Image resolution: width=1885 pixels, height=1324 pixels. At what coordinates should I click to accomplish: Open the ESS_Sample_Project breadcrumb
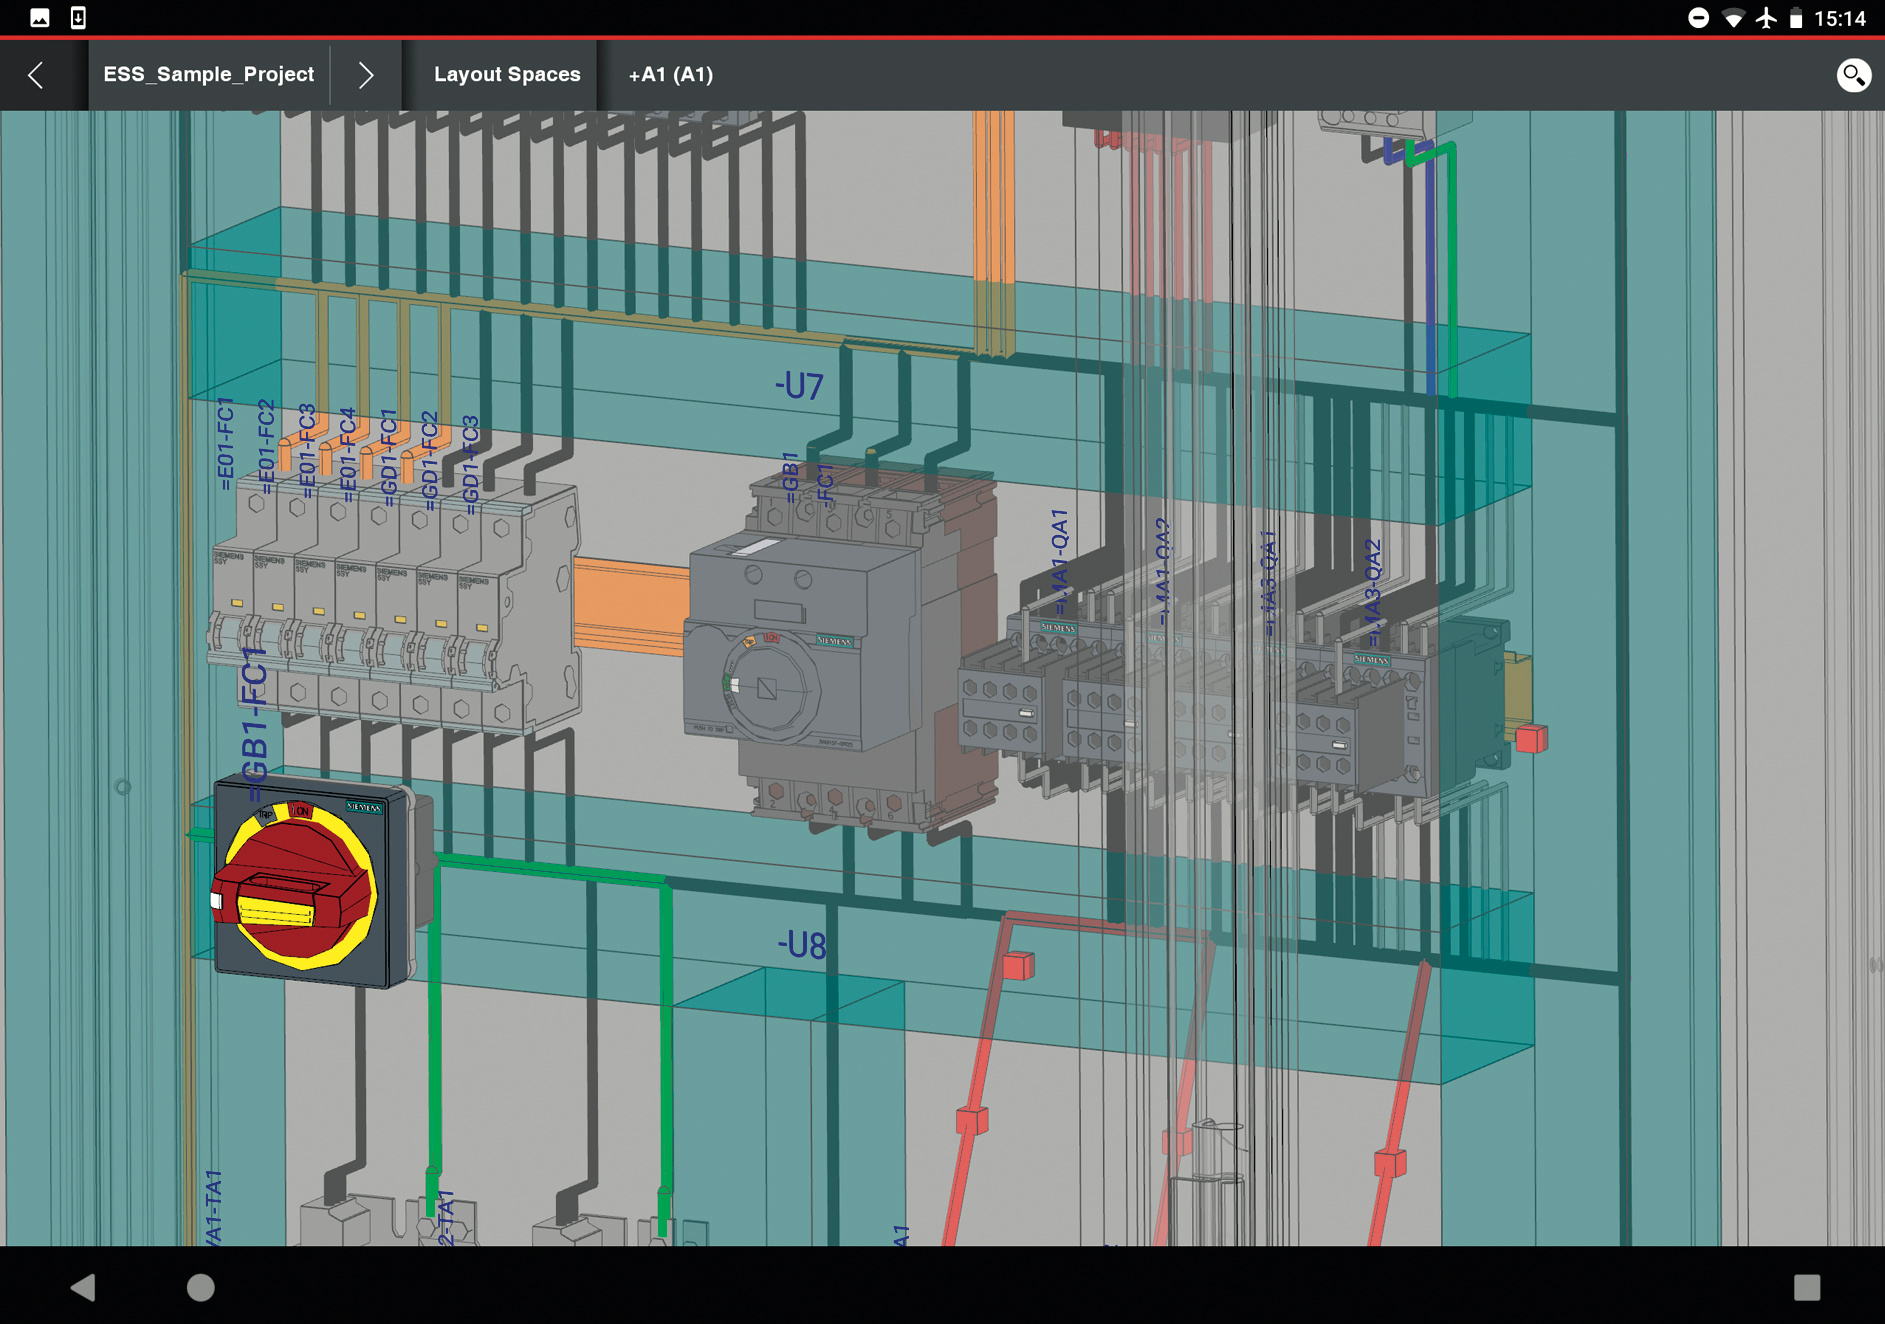pyautogui.click(x=208, y=75)
